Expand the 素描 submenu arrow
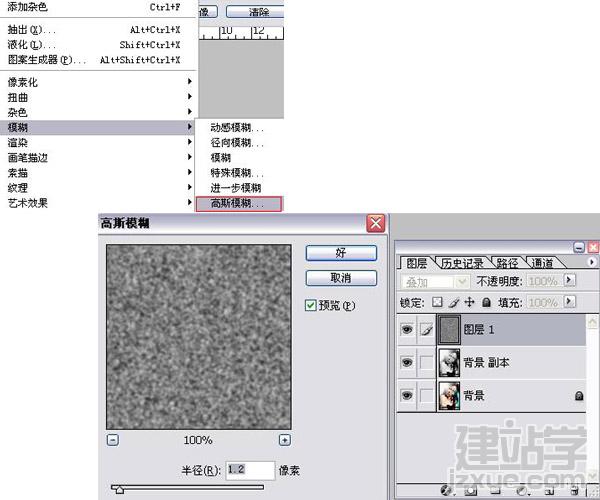This screenshot has height=500, width=600. point(189,172)
